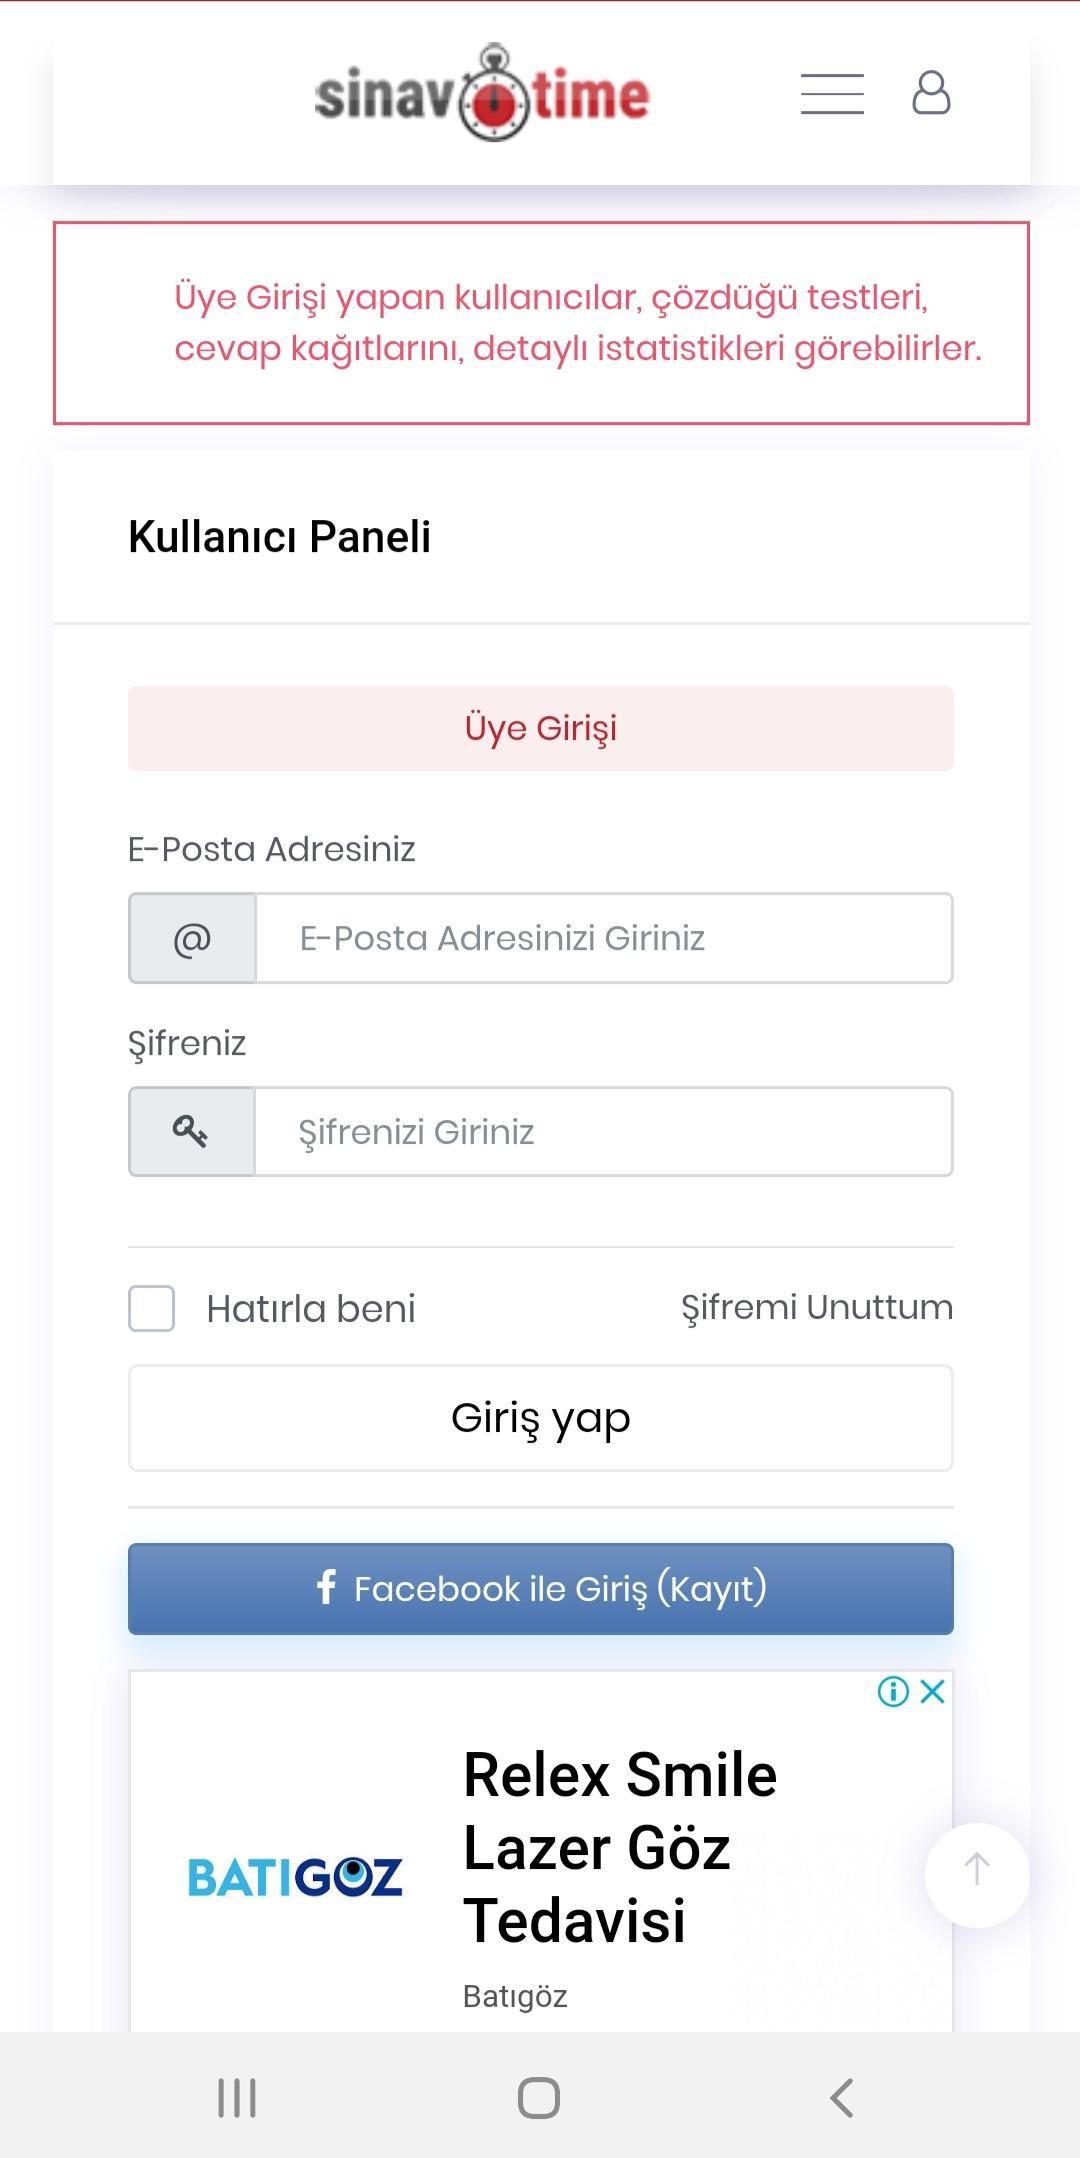Open Android recent apps button

(237, 2098)
